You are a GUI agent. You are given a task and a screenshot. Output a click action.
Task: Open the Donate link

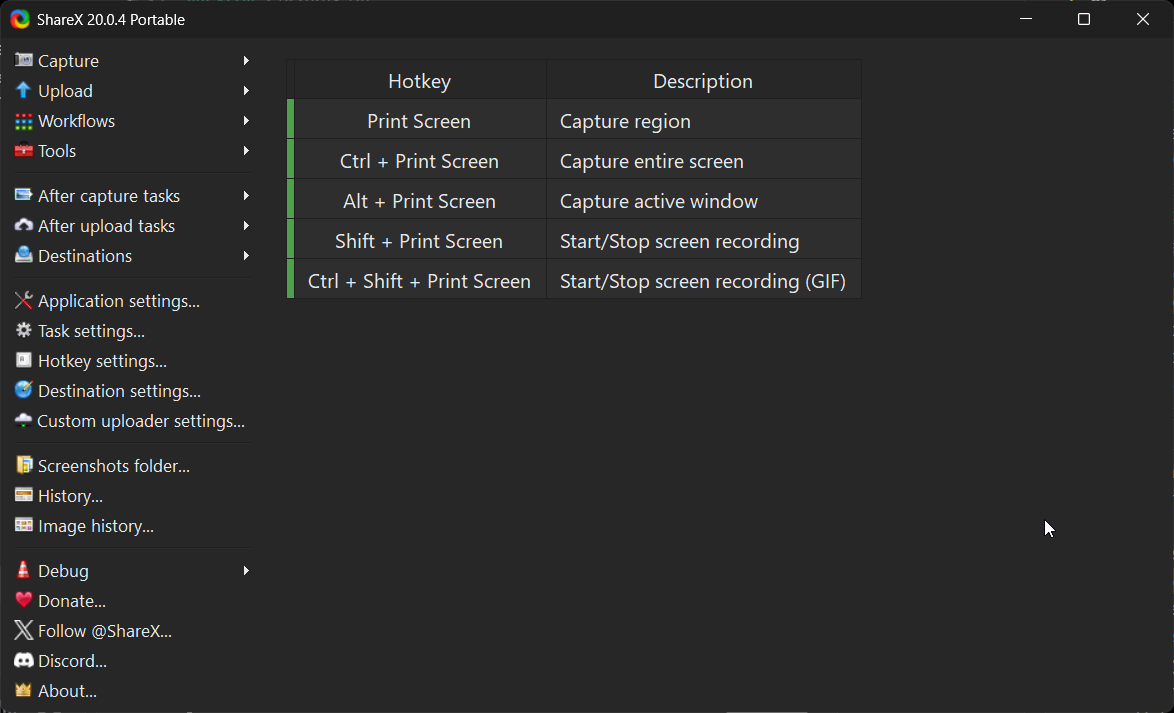[133, 600]
